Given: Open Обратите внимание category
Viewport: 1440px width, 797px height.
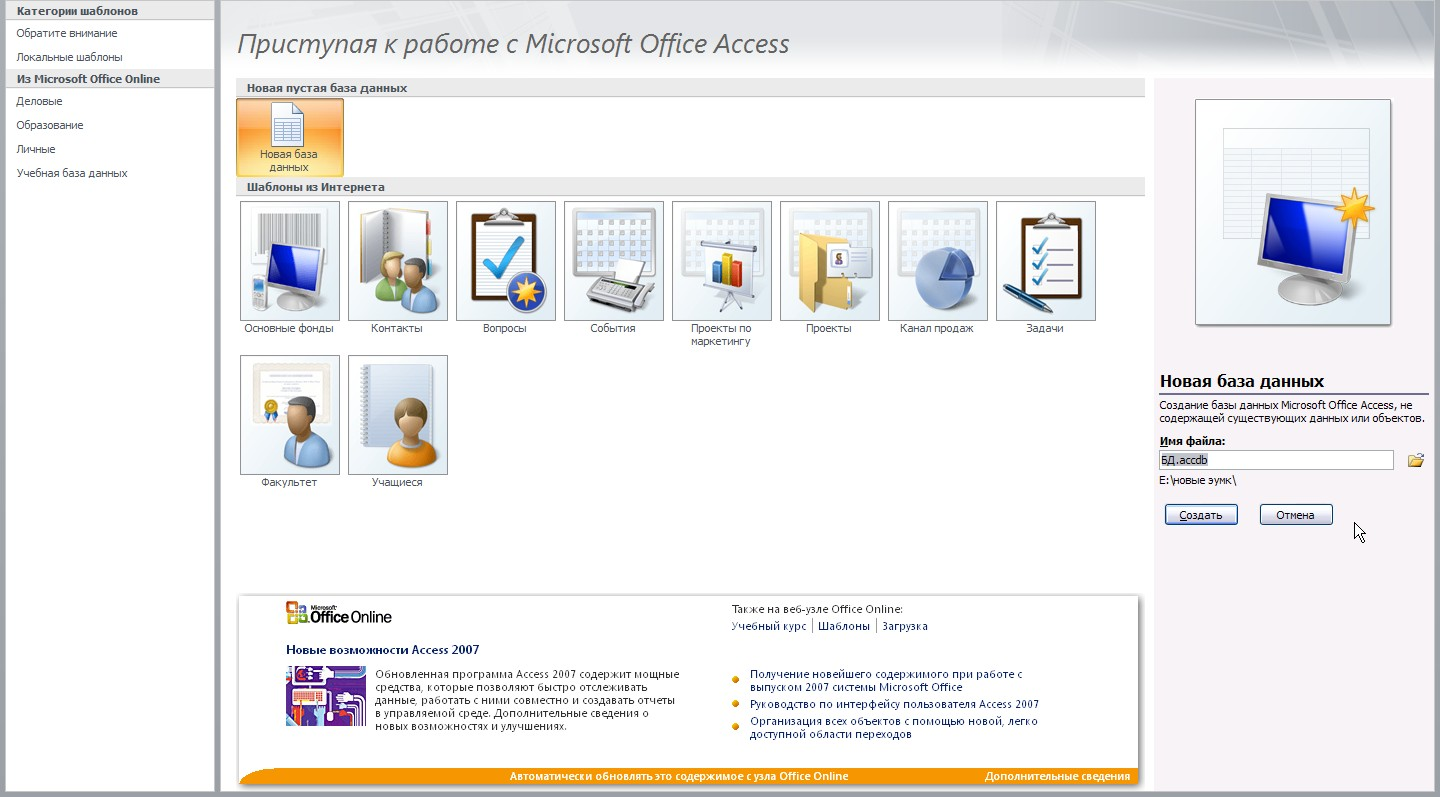Looking at the screenshot, I should [x=67, y=33].
